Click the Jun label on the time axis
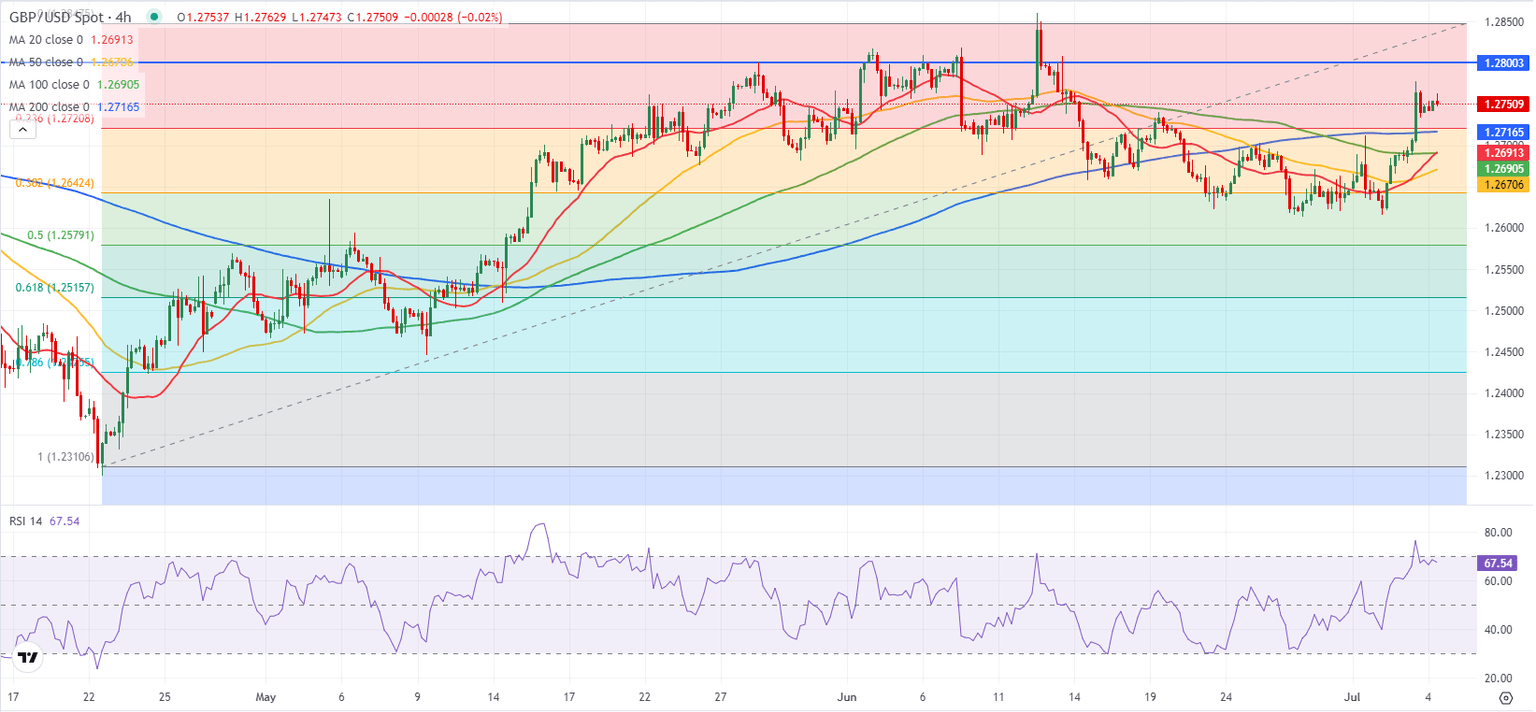Viewport: 1536px width, 712px height. (848, 695)
